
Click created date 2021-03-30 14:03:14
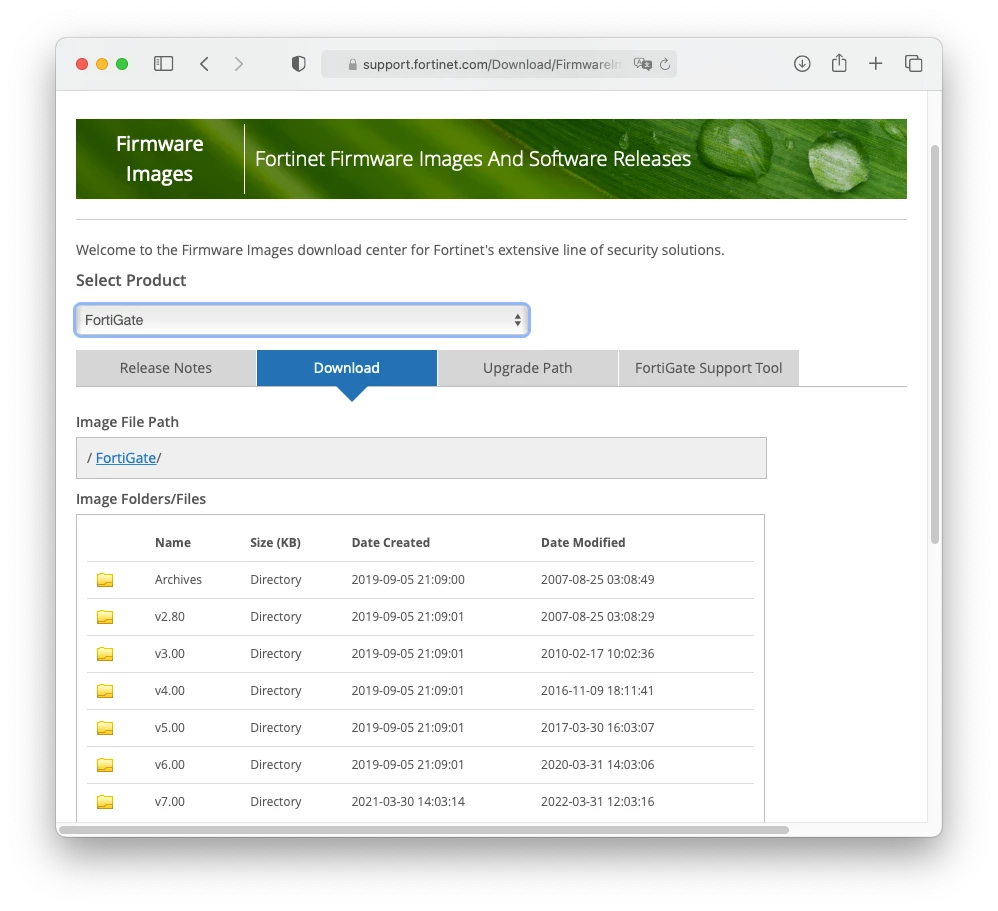pyautogui.click(x=408, y=801)
